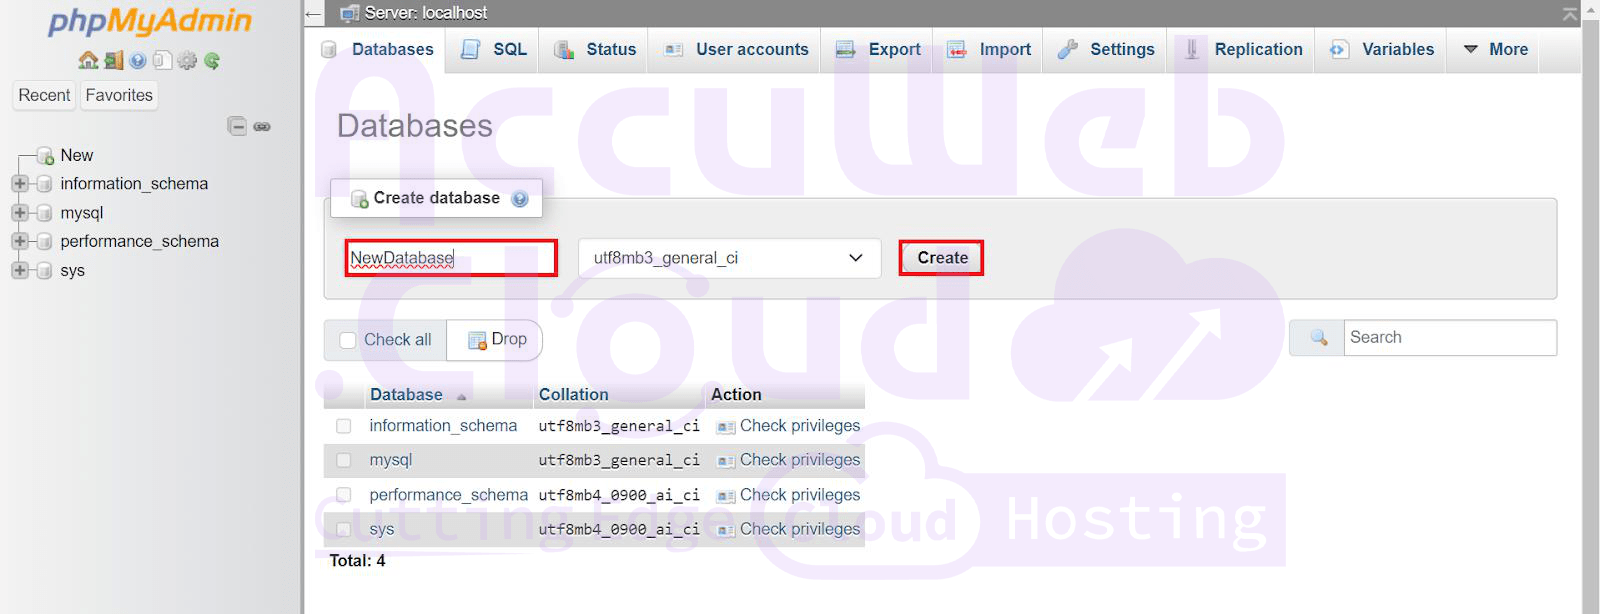1600x614 pixels.
Task: Select the mysql row checkbox
Action: pos(344,460)
